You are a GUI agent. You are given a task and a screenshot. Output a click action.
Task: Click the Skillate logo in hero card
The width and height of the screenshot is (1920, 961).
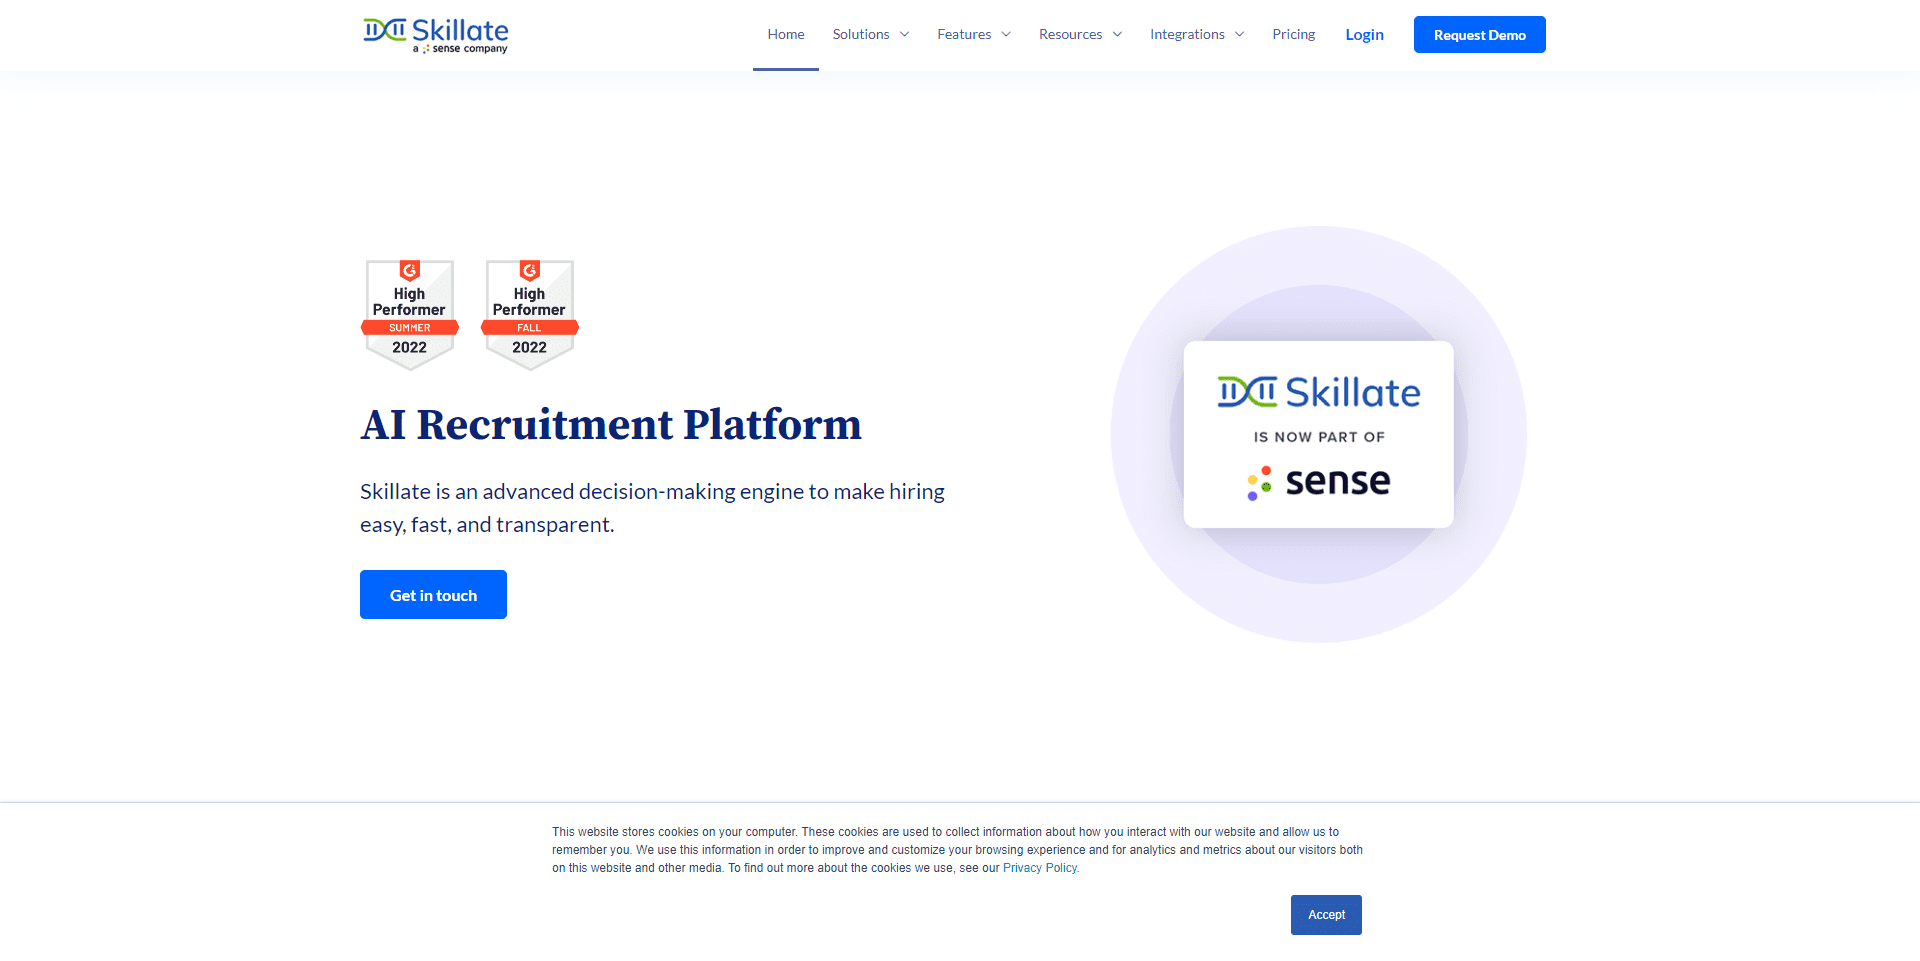[x=1318, y=392]
